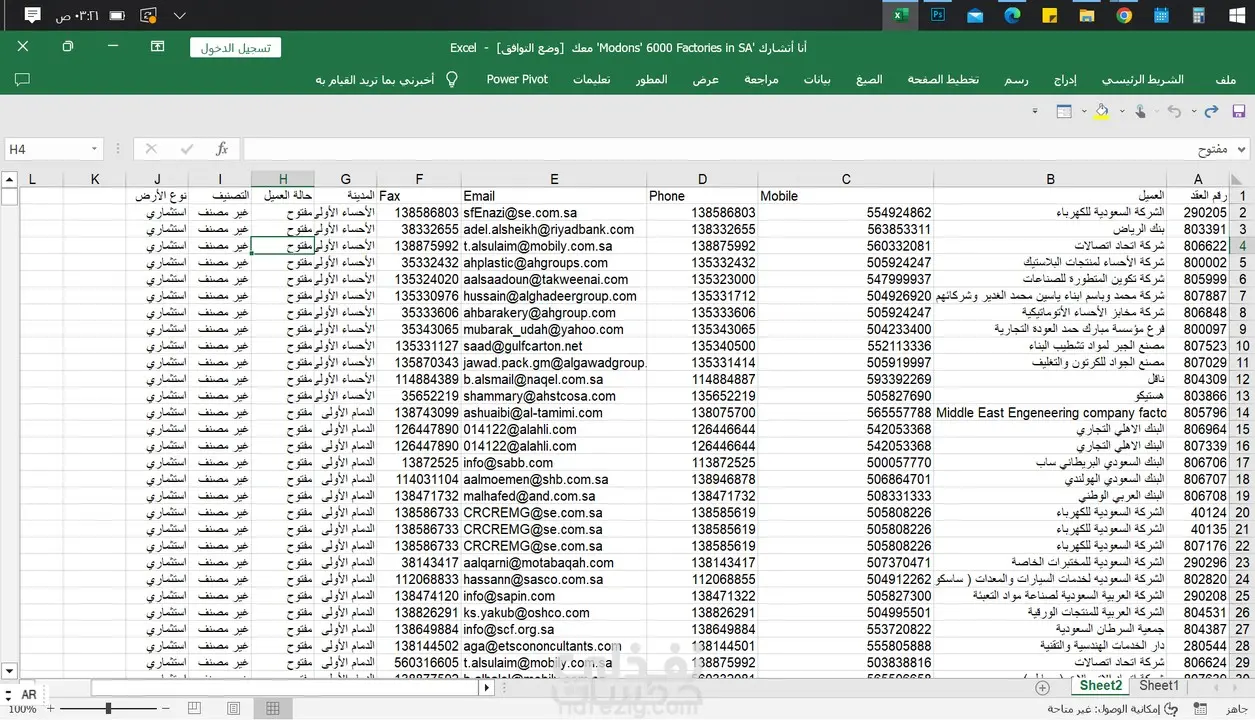Open the بيانات (Data) ribbon tab
The width and height of the screenshot is (1255, 720).
tap(816, 79)
